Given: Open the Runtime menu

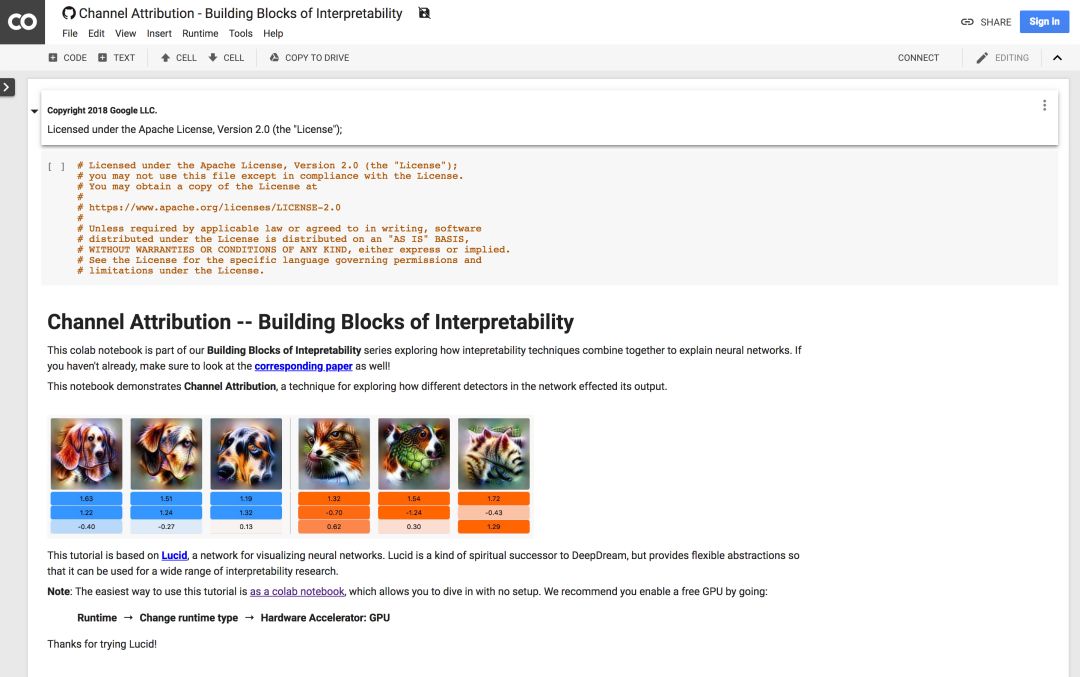Looking at the screenshot, I should 200,33.
